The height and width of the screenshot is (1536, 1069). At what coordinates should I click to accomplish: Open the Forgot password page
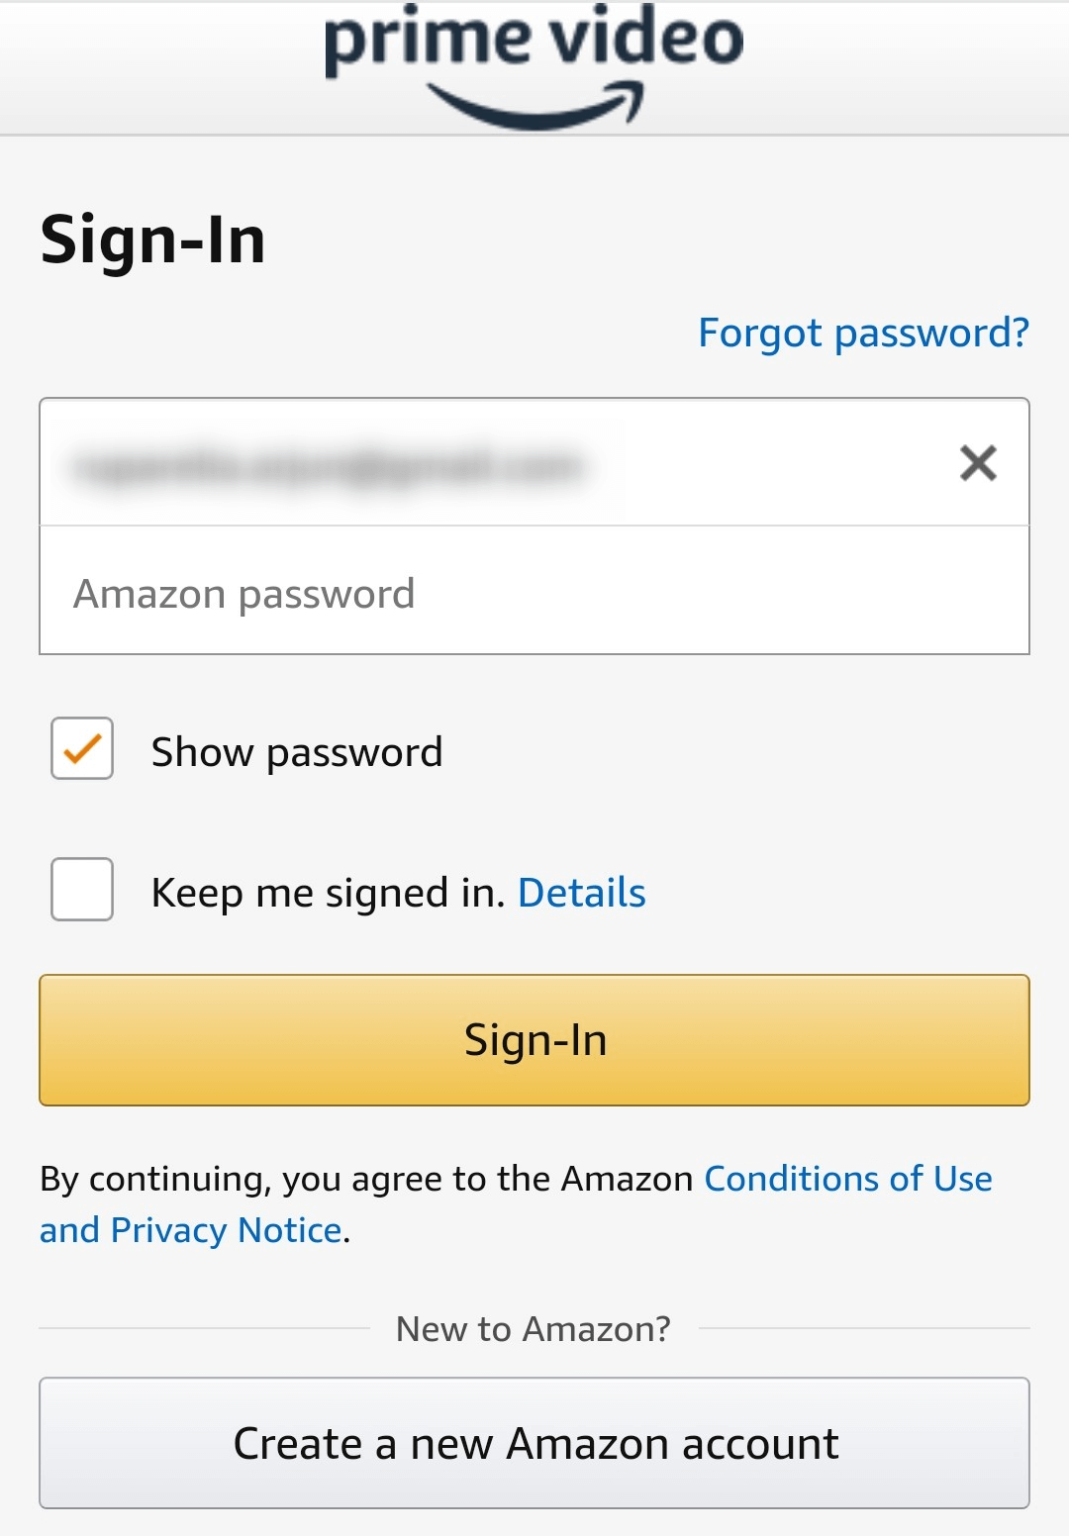[863, 331]
